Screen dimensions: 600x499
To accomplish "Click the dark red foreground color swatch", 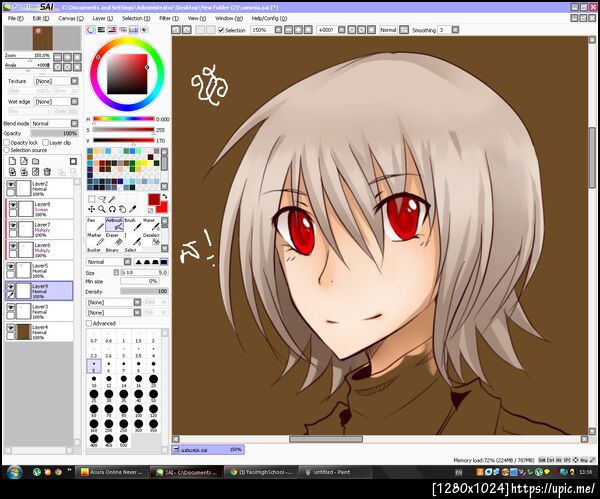I will [154, 200].
